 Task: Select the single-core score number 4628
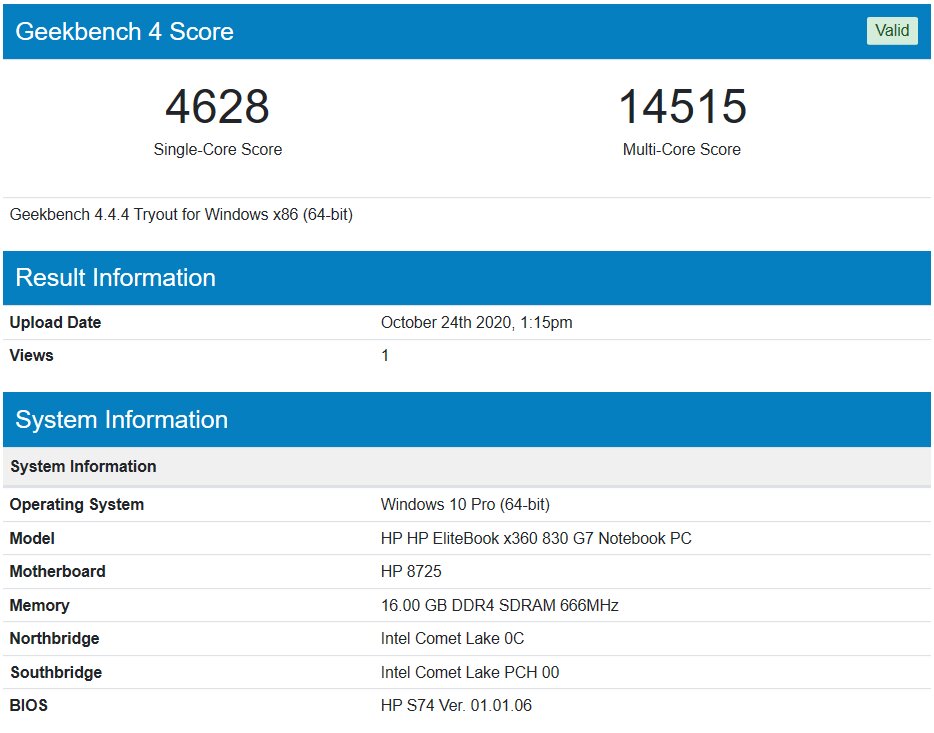pos(217,107)
